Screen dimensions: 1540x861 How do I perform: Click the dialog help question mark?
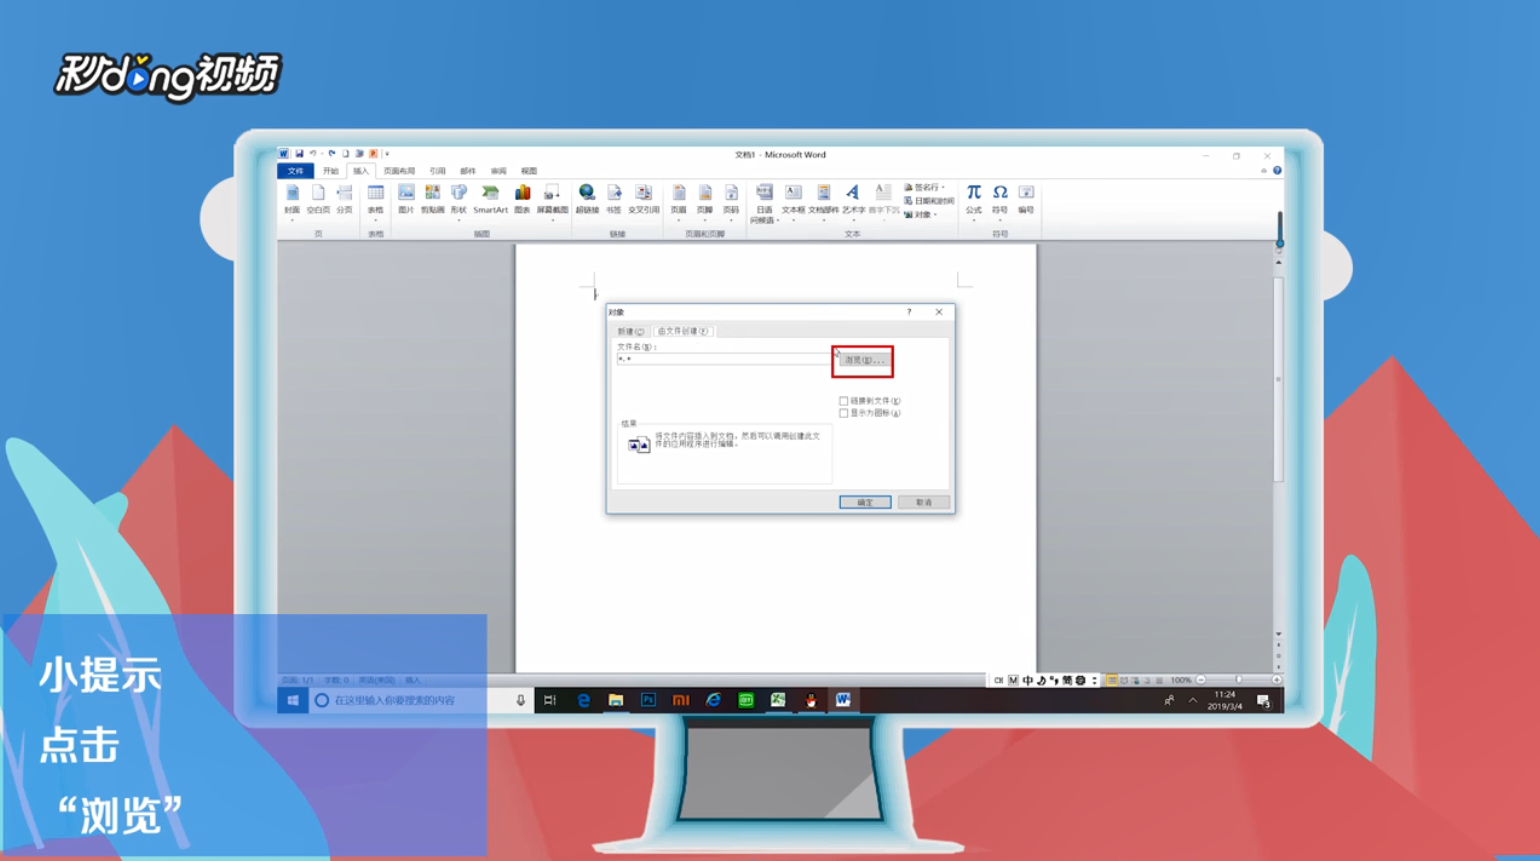pos(909,312)
